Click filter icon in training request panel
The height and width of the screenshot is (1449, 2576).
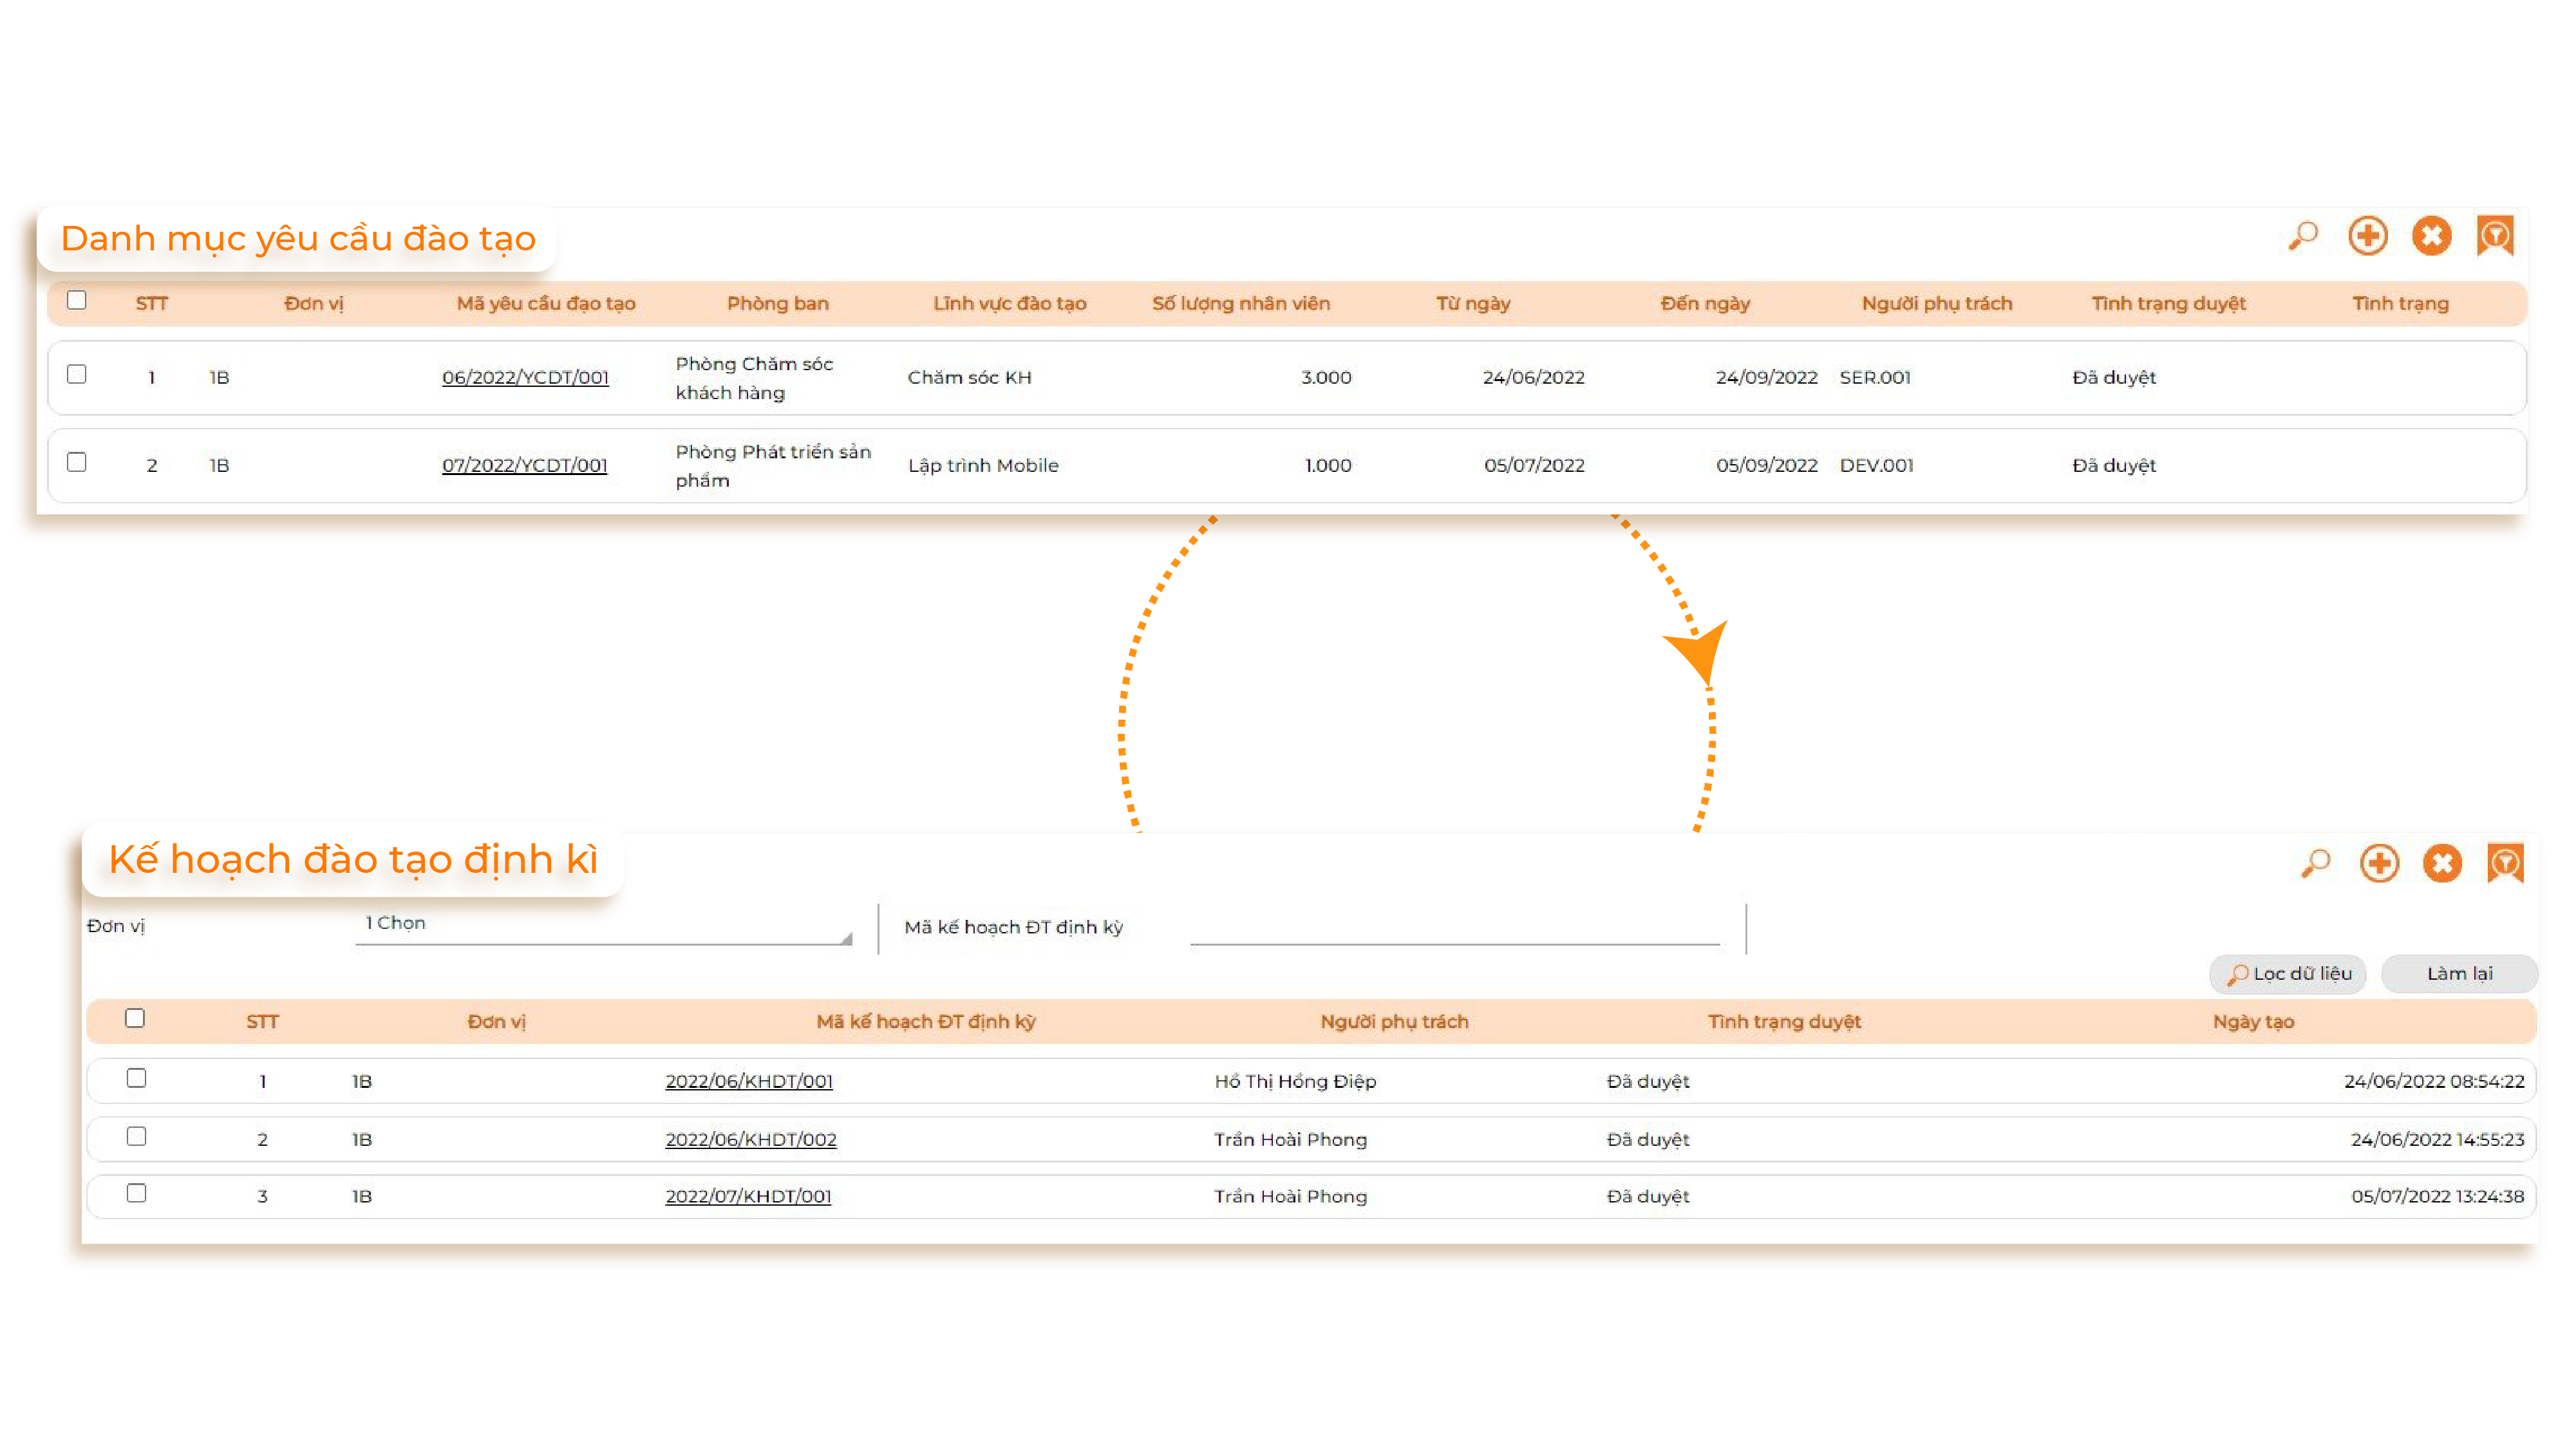2494,236
